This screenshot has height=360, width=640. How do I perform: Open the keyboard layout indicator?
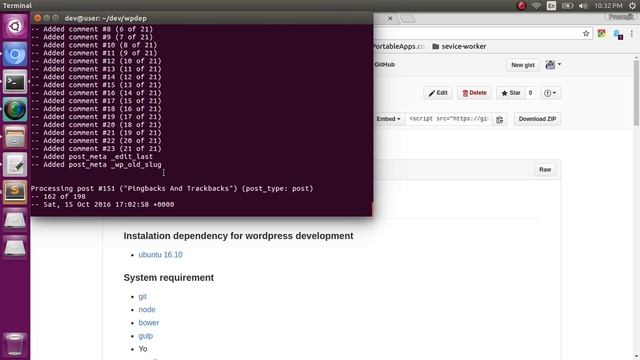point(551,6)
